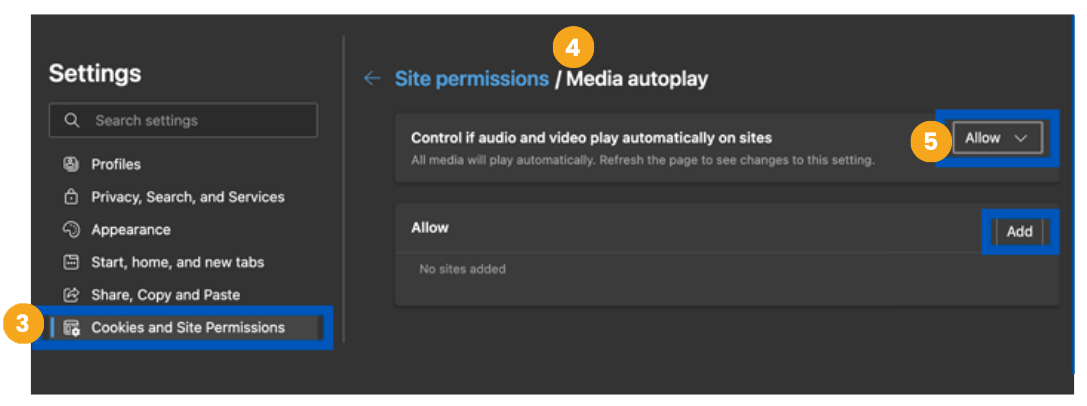The height and width of the screenshot is (406, 1087).
Task: Go back using the left arrow icon
Action: [x=372, y=79]
